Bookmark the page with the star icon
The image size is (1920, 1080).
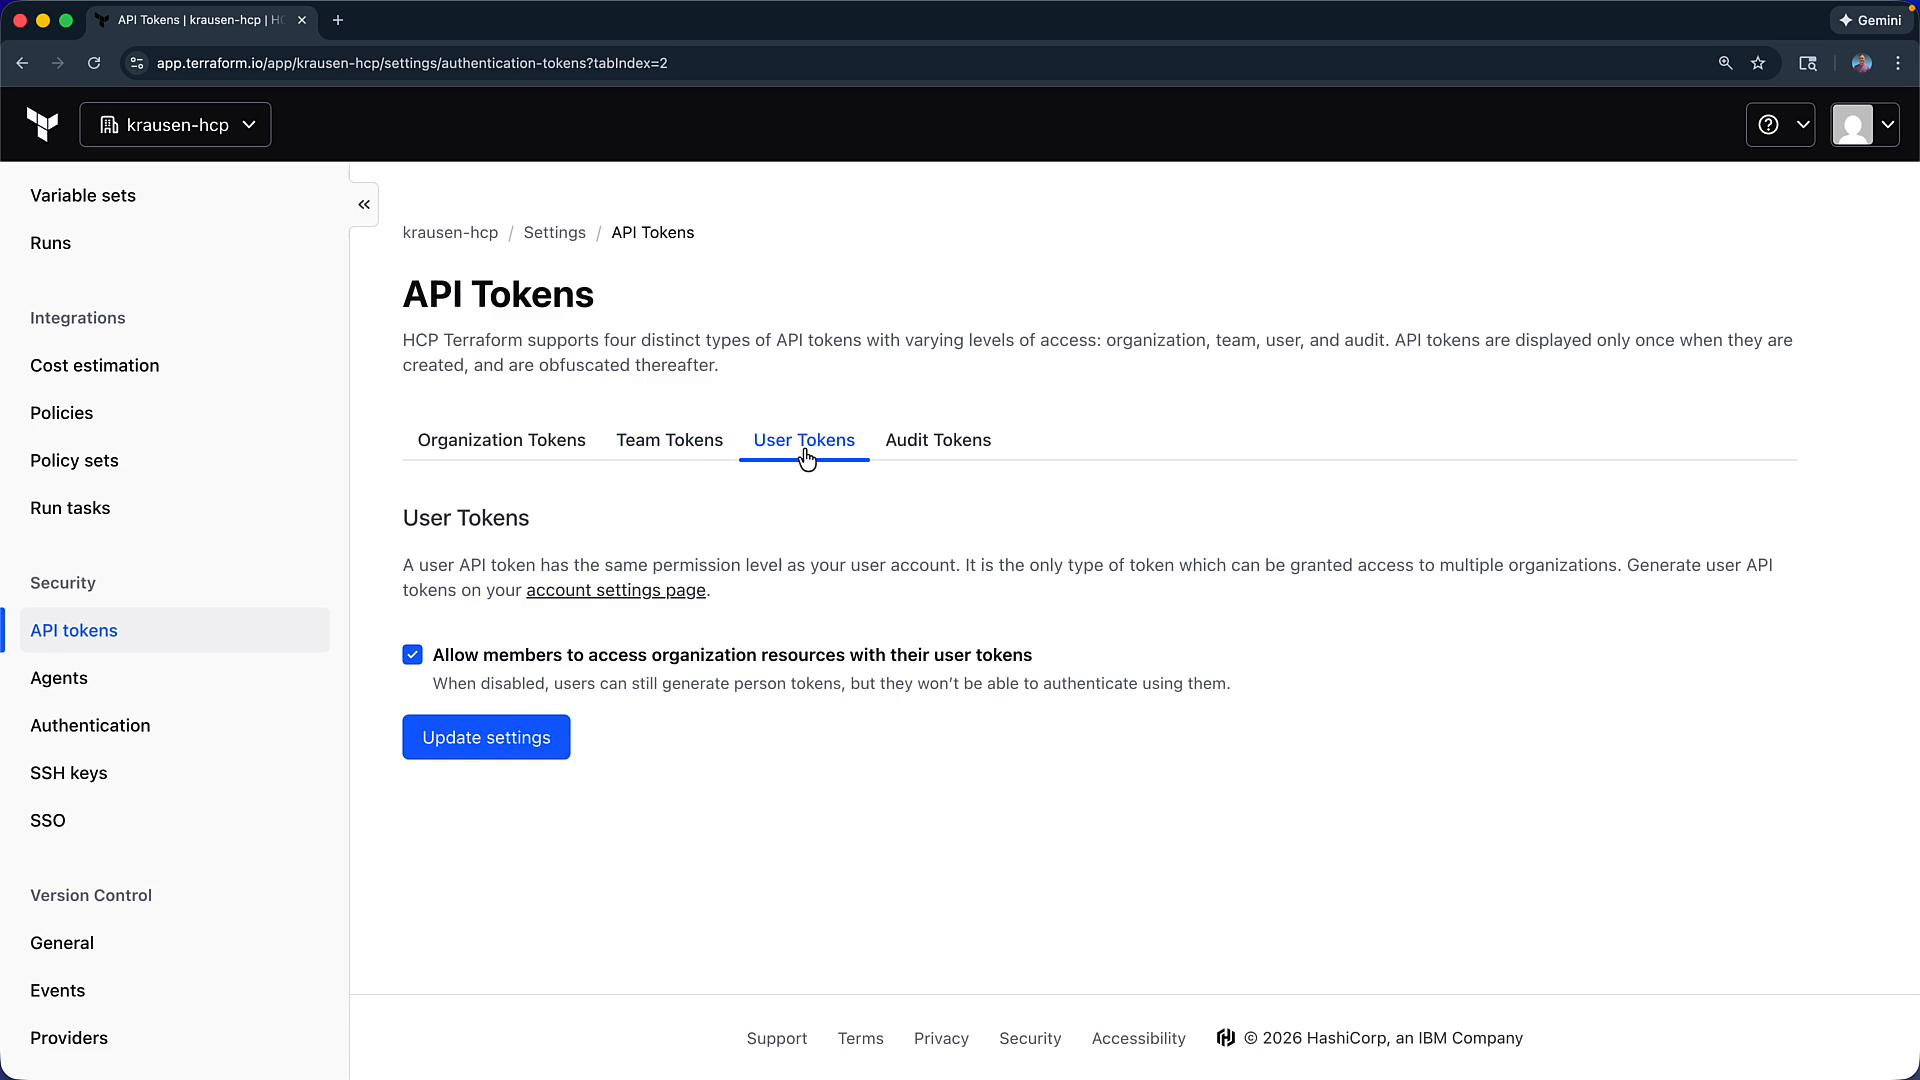pyautogui.click(x=1758, y=63)
